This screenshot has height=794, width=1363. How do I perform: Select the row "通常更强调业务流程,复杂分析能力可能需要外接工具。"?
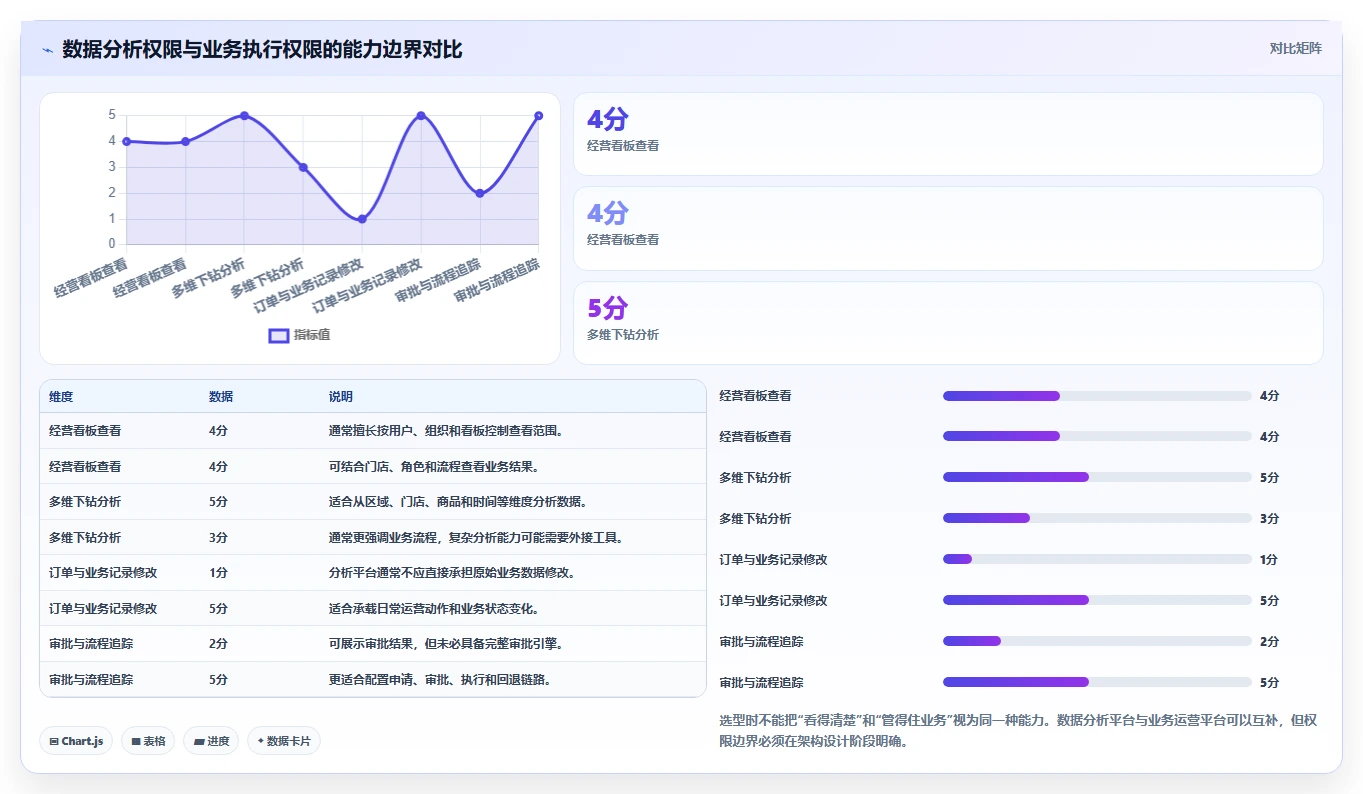[x=373, y=538]
